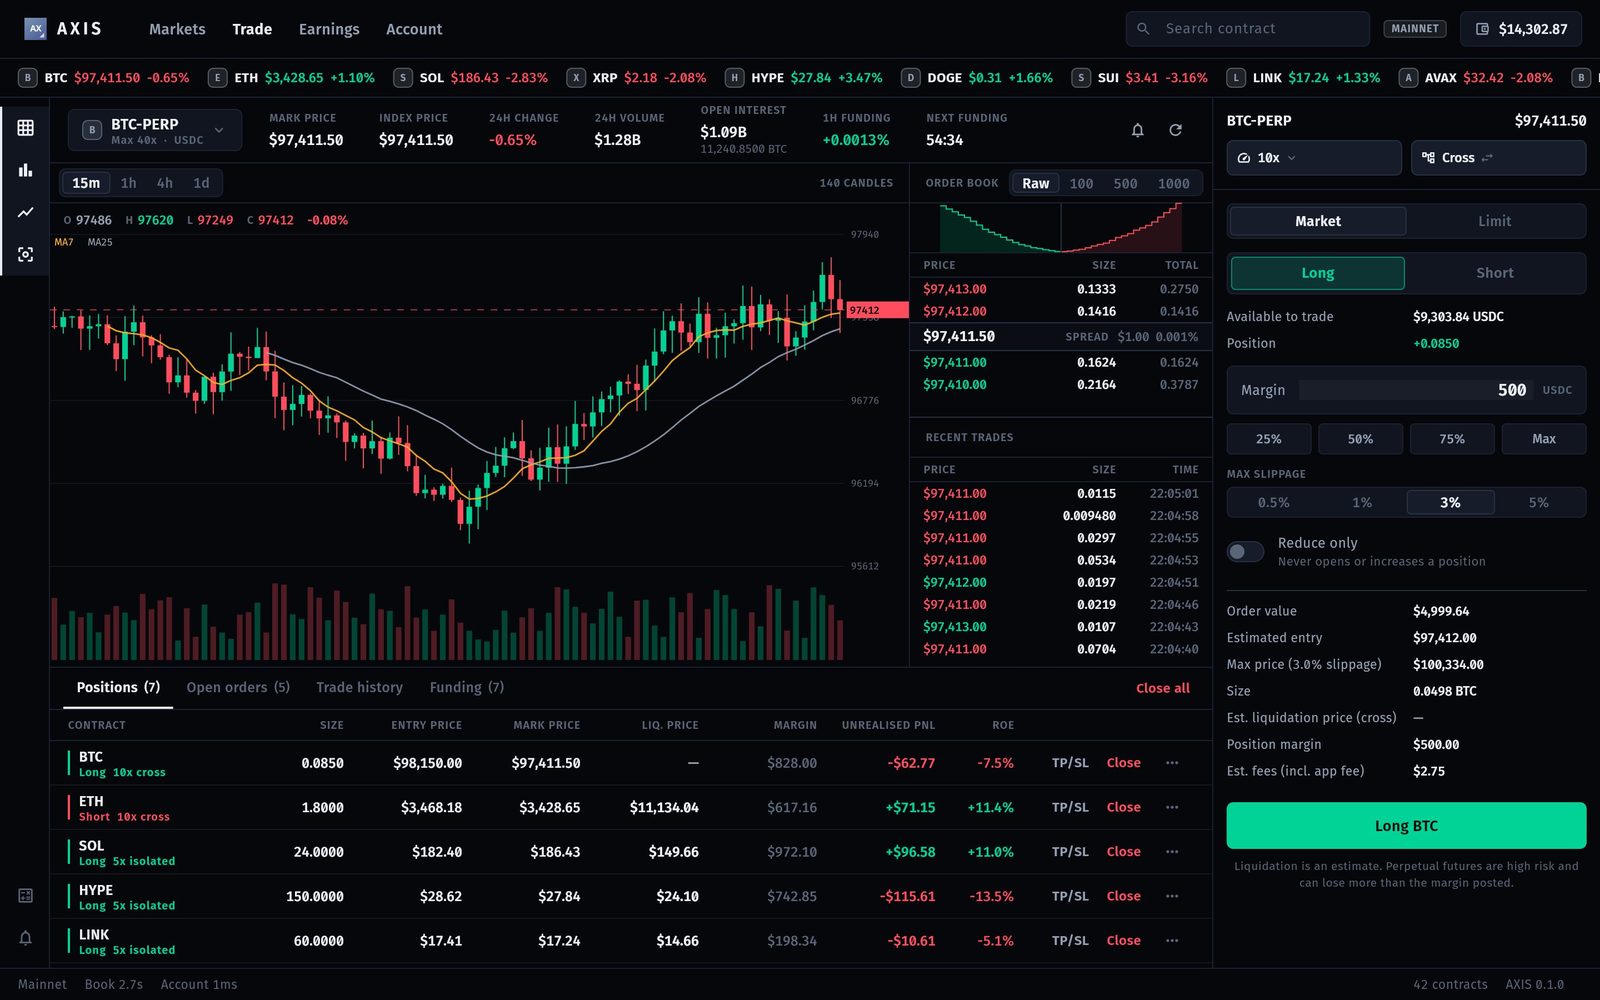Select Long order side
1600x1000 pixels.
click(1317, 273)
